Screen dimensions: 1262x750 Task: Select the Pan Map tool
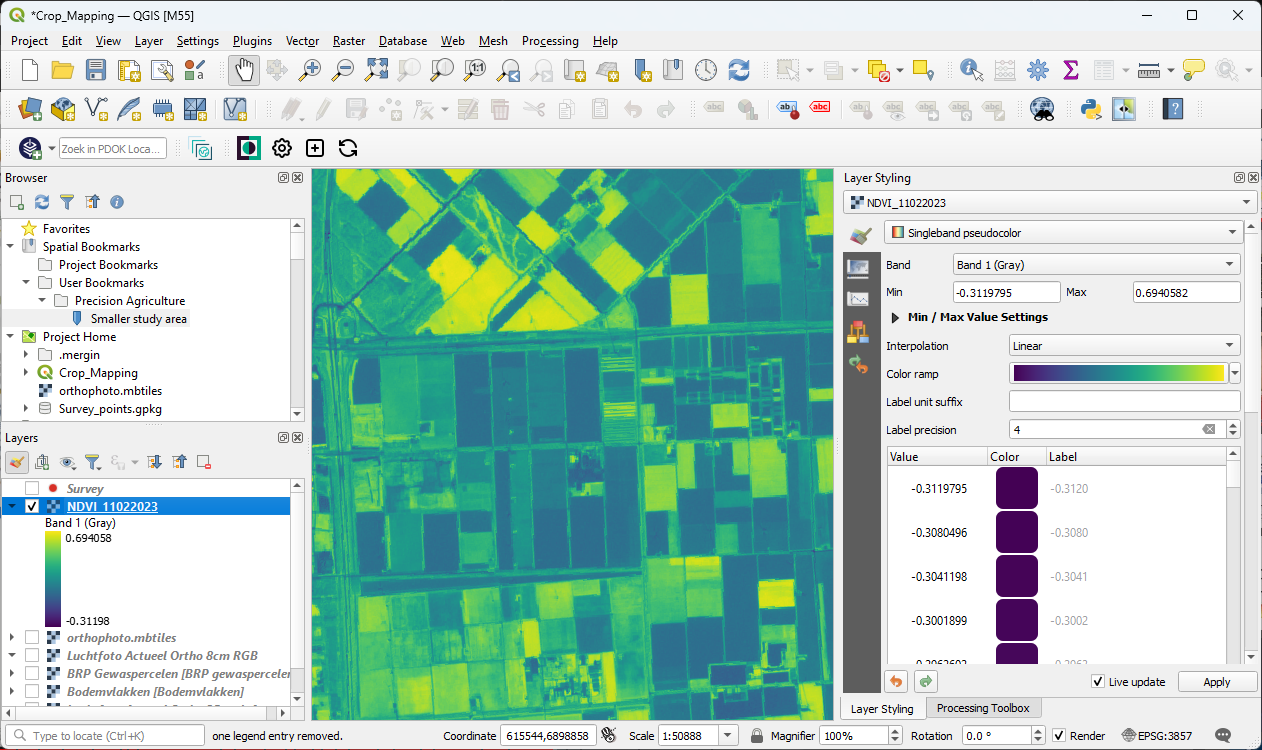coord(242,70)
